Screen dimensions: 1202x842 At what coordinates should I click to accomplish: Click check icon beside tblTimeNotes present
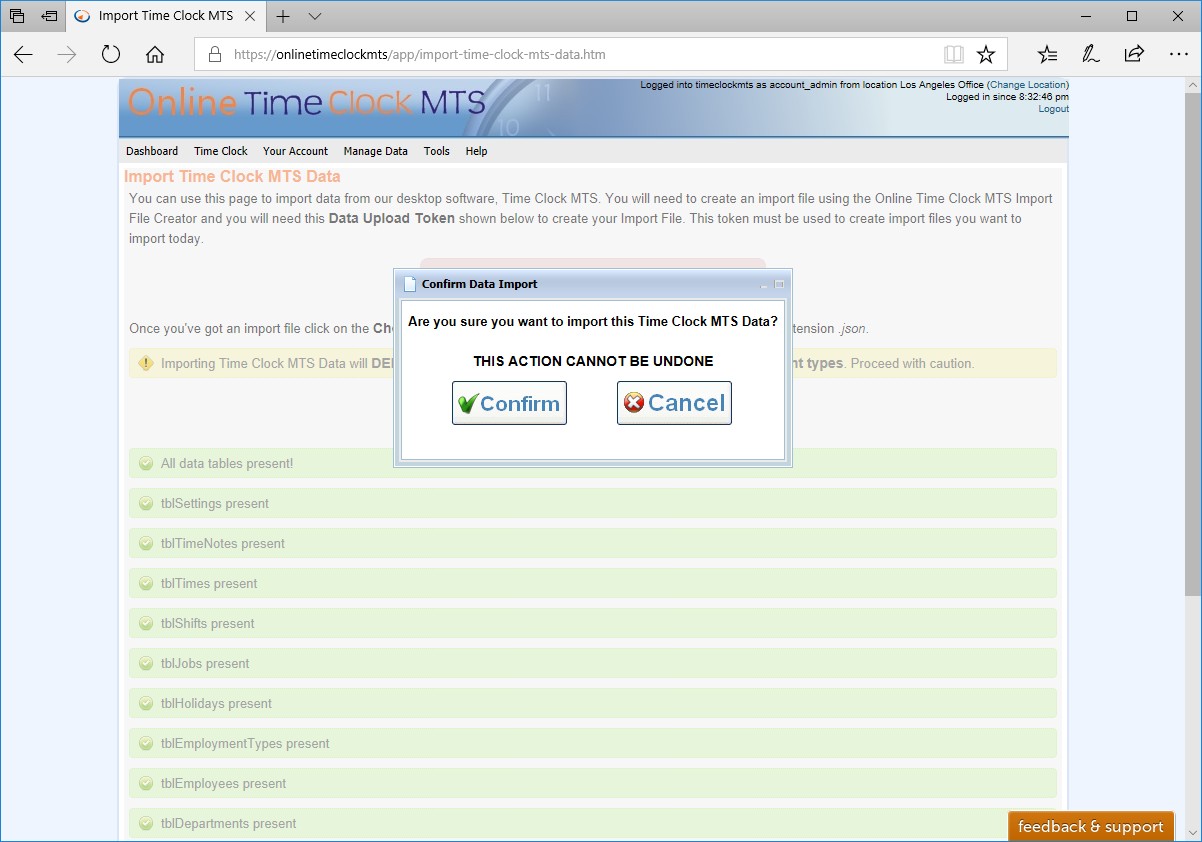[x=146, y=543]
